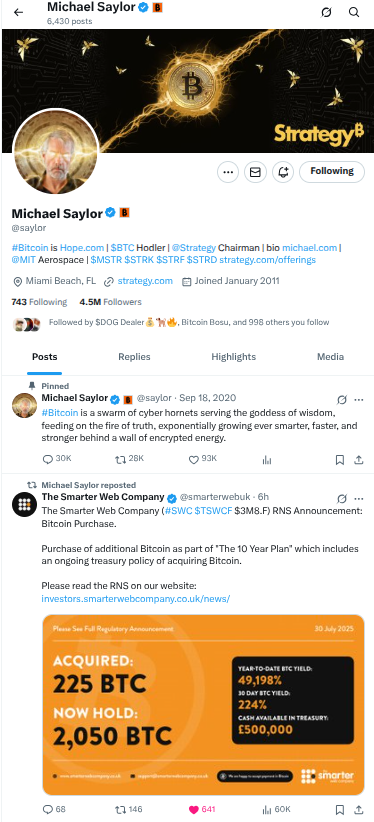374x822 pixels.
Task: Toggle post notifications bell icon
Action: click(283, 172)
